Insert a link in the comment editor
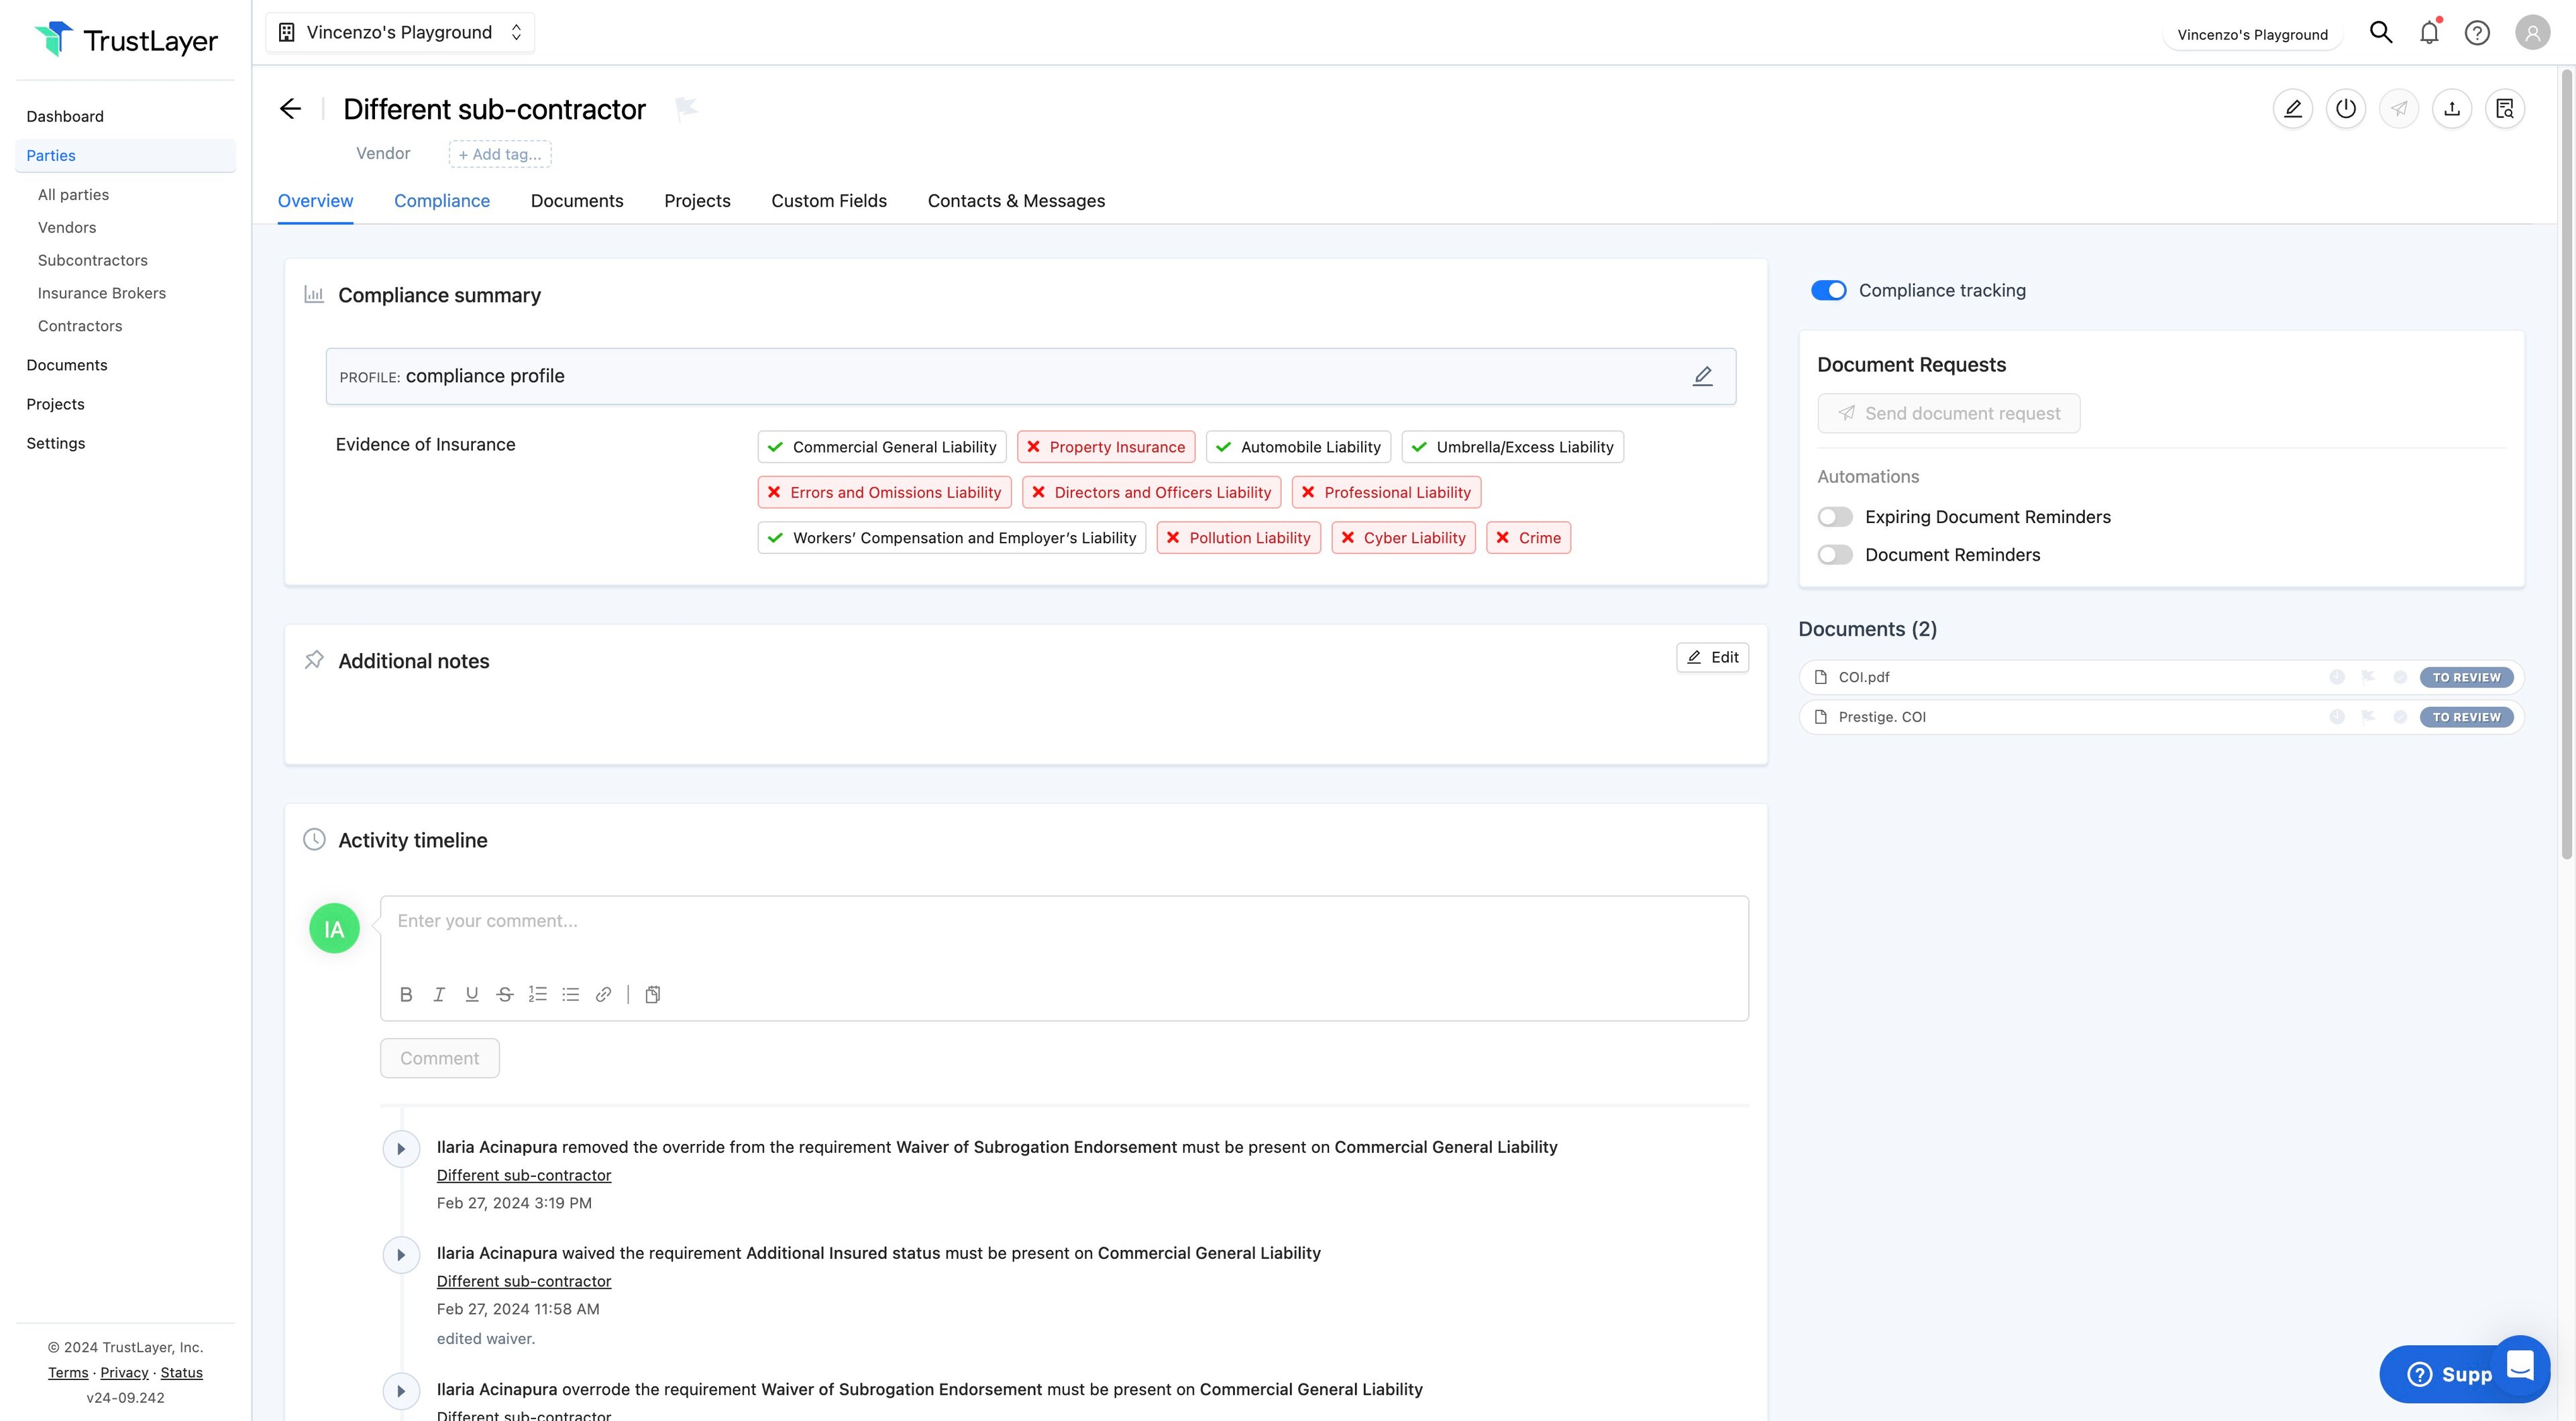 (603, 994)
